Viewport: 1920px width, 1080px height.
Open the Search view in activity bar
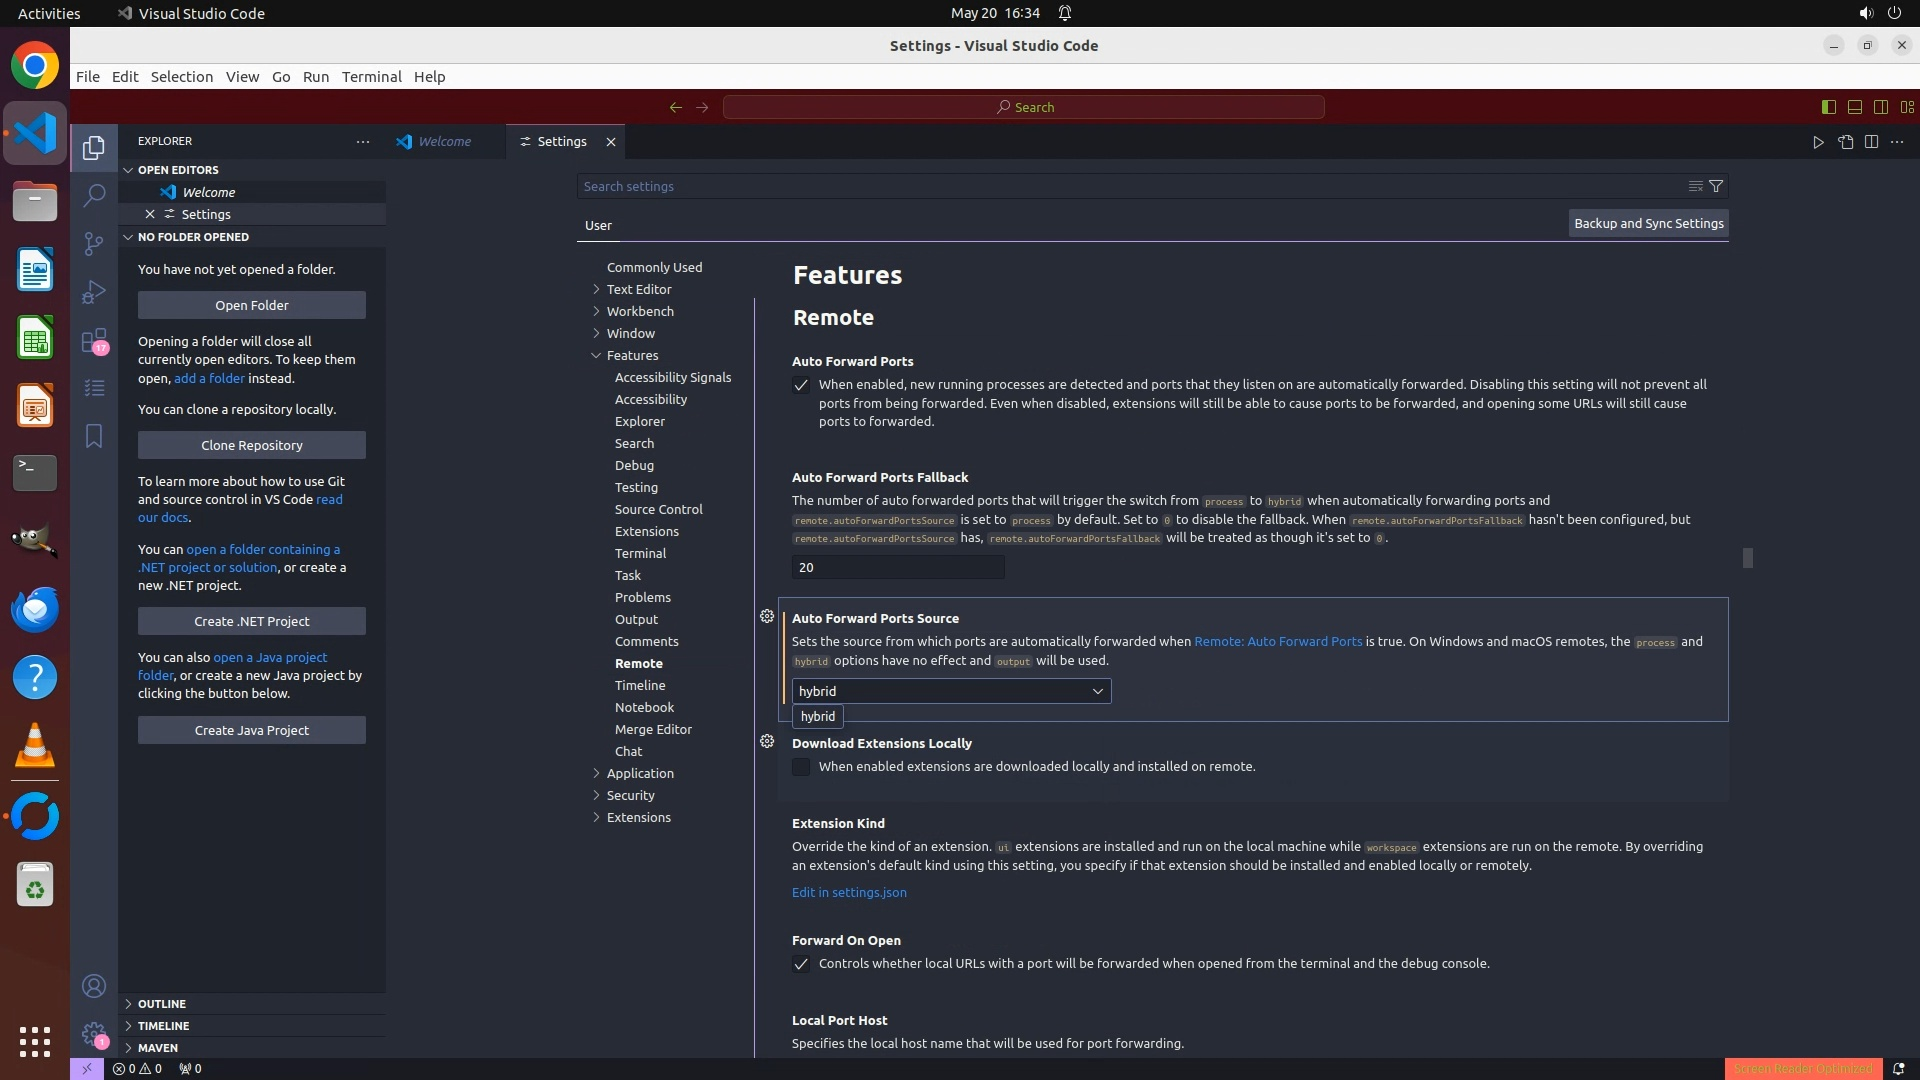(94, 195)
